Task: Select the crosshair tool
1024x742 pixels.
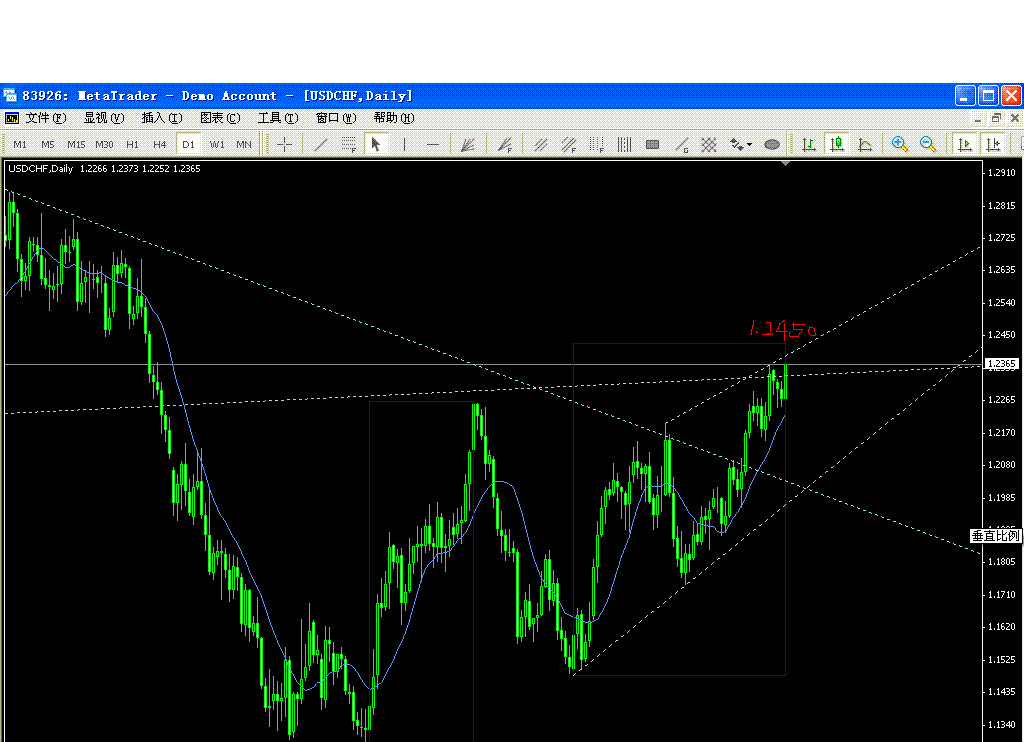Action: (283, 144)
